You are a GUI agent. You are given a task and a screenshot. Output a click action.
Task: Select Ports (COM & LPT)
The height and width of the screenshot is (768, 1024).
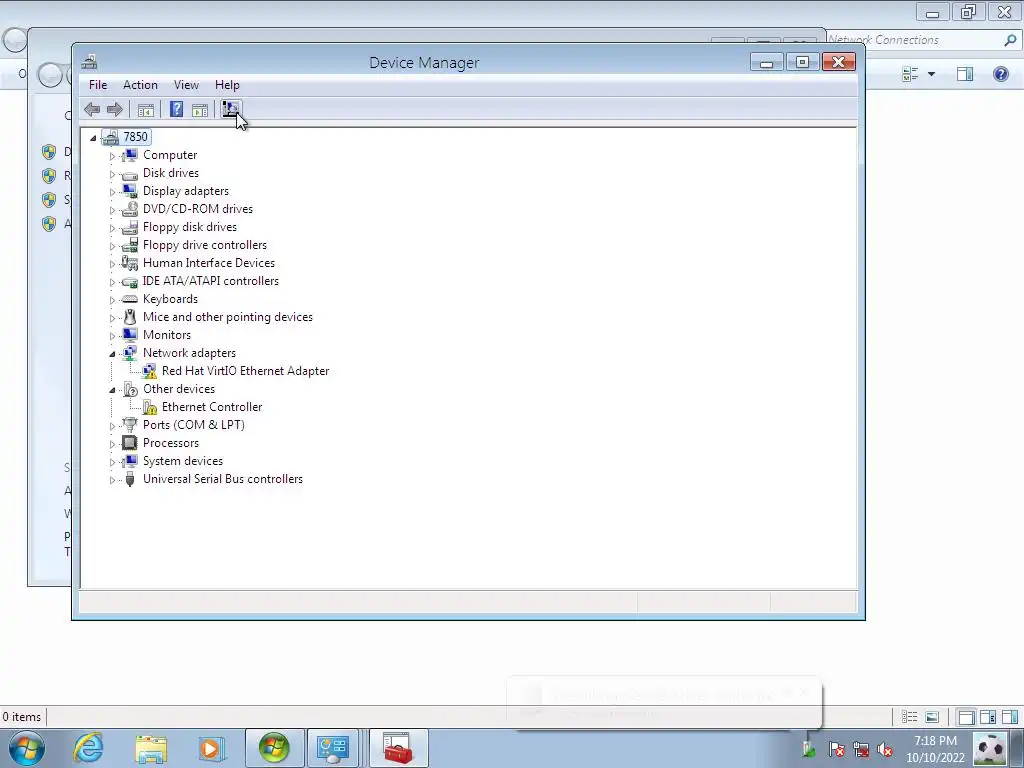click(x=194, y=425)
